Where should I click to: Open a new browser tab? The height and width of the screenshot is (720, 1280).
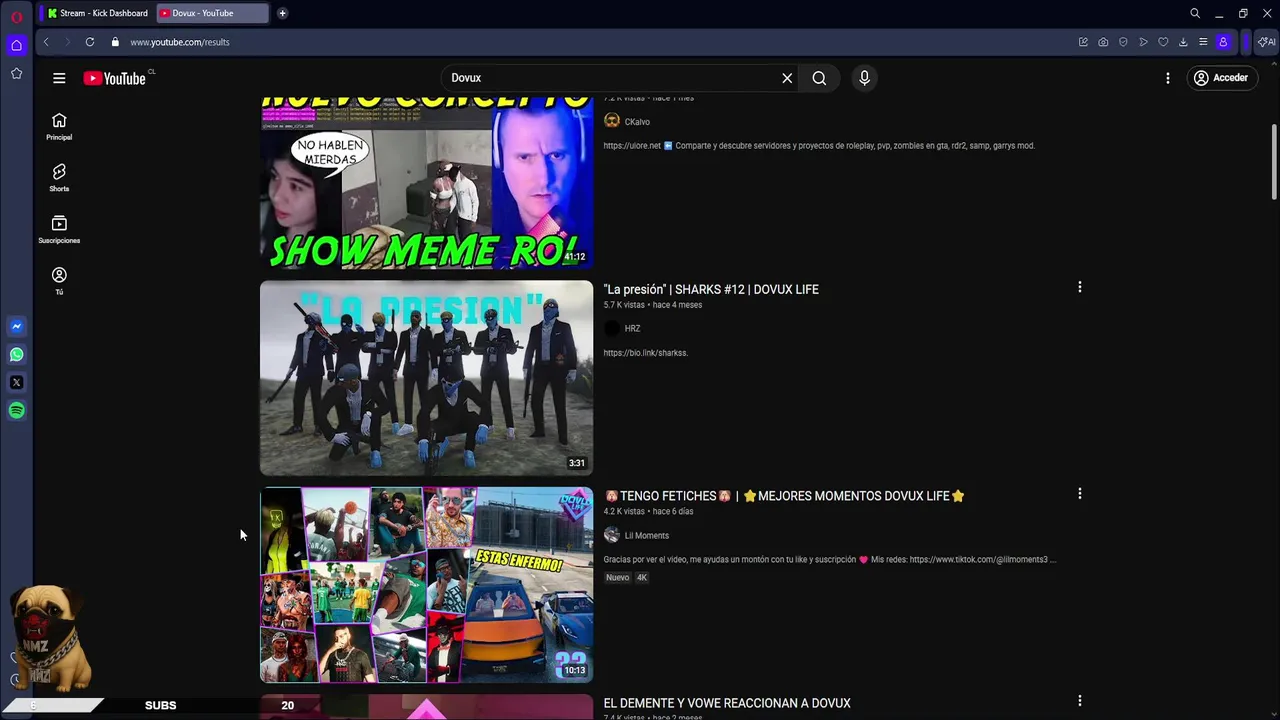pos(282,13)
